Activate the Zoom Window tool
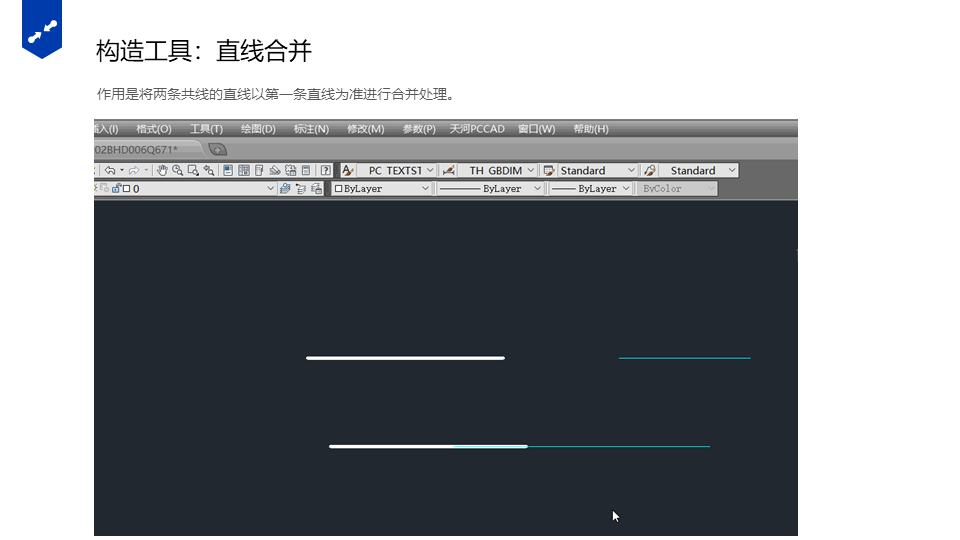Viewport: 960px width, 540px height. click(193, 170)
